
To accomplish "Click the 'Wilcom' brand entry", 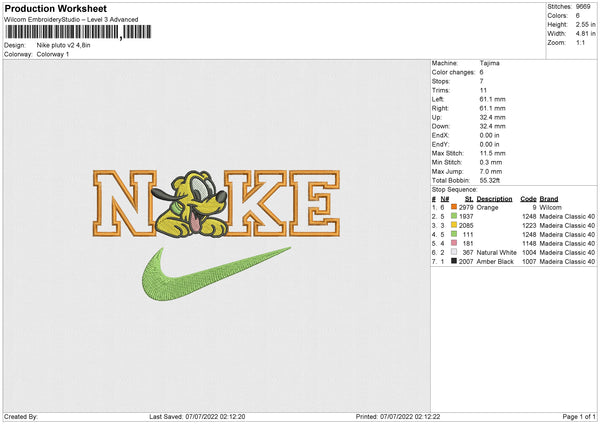I will point(551,207).
